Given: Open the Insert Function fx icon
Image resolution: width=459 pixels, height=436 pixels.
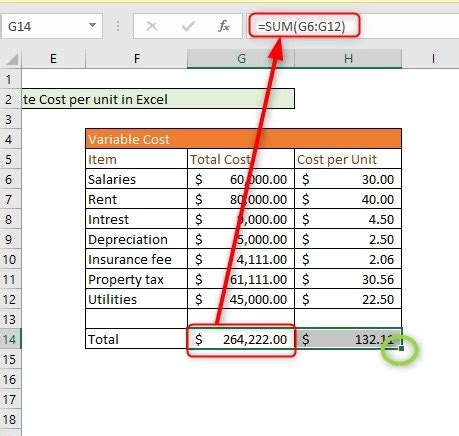Looking at the screenshot, I should (x=224, y=26).
